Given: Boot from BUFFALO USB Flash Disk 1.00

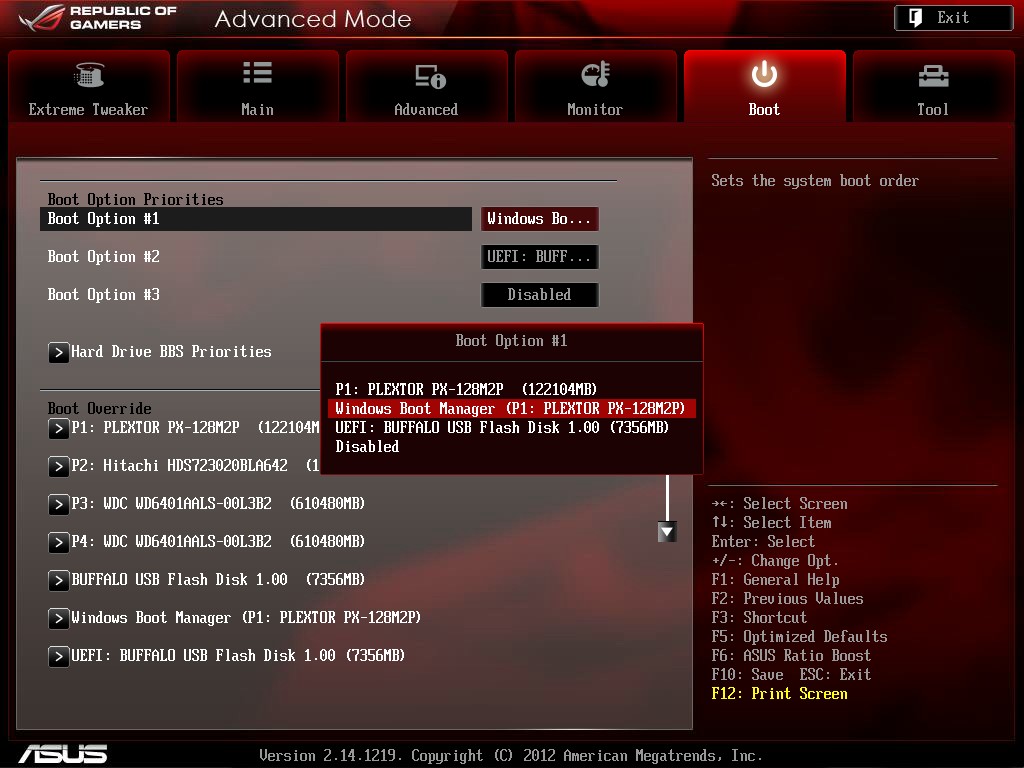Looking at the screenshot, I should [217, 579].
